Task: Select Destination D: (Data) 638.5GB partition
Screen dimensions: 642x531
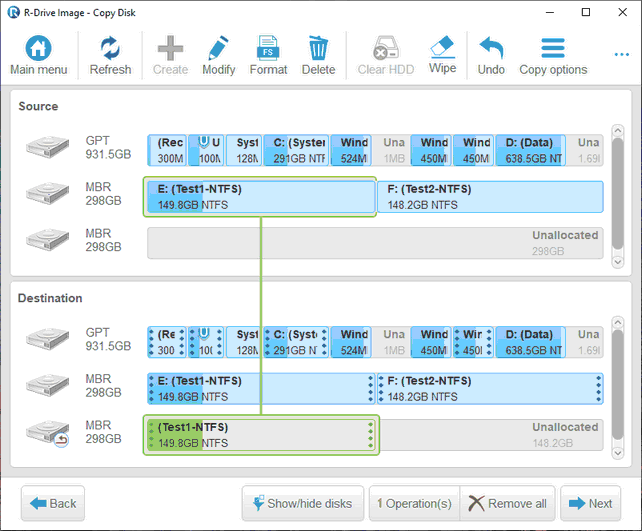Action: [x=531, y=342]
